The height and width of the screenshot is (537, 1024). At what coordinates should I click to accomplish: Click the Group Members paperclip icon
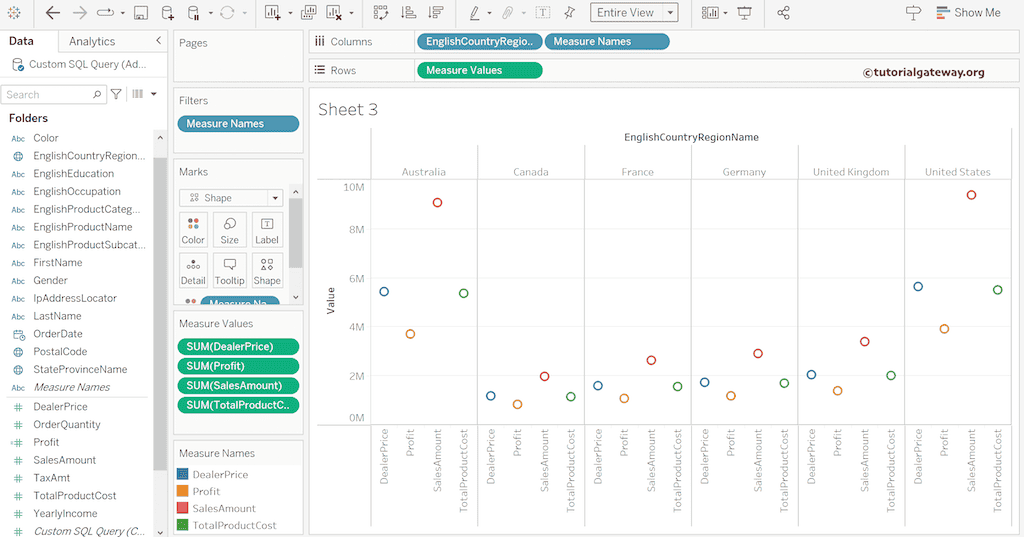tap(507, 12)
